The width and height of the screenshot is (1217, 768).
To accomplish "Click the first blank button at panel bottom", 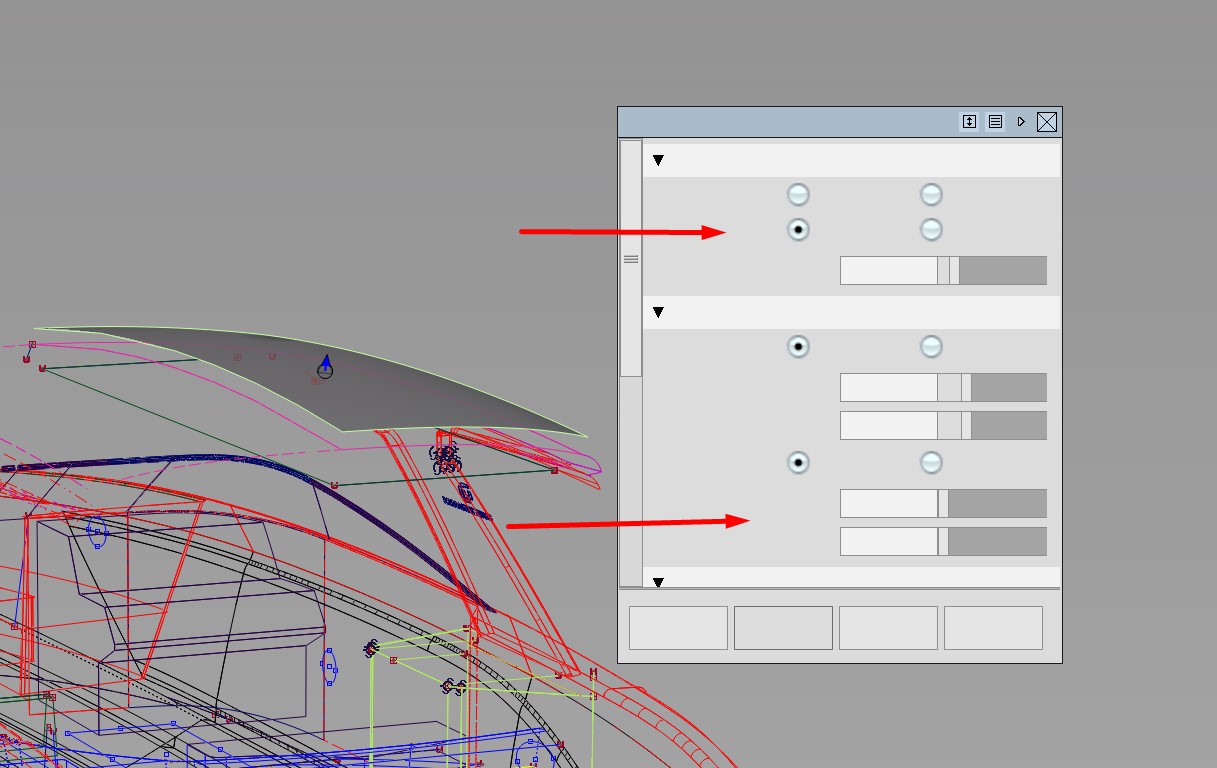I will click(x=678, y=627).
